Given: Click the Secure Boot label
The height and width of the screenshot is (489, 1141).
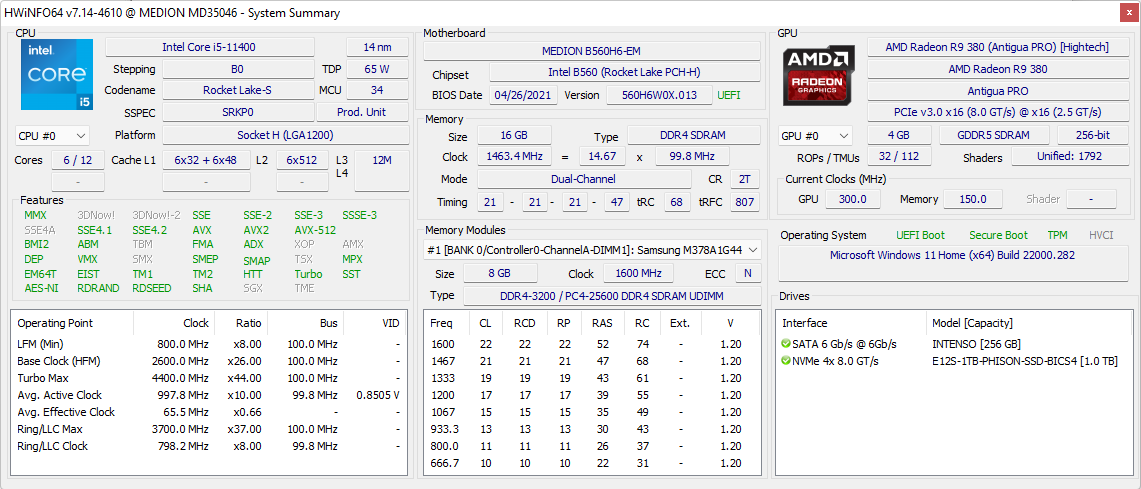Looking at the screenshot, I should click(998, 235).
